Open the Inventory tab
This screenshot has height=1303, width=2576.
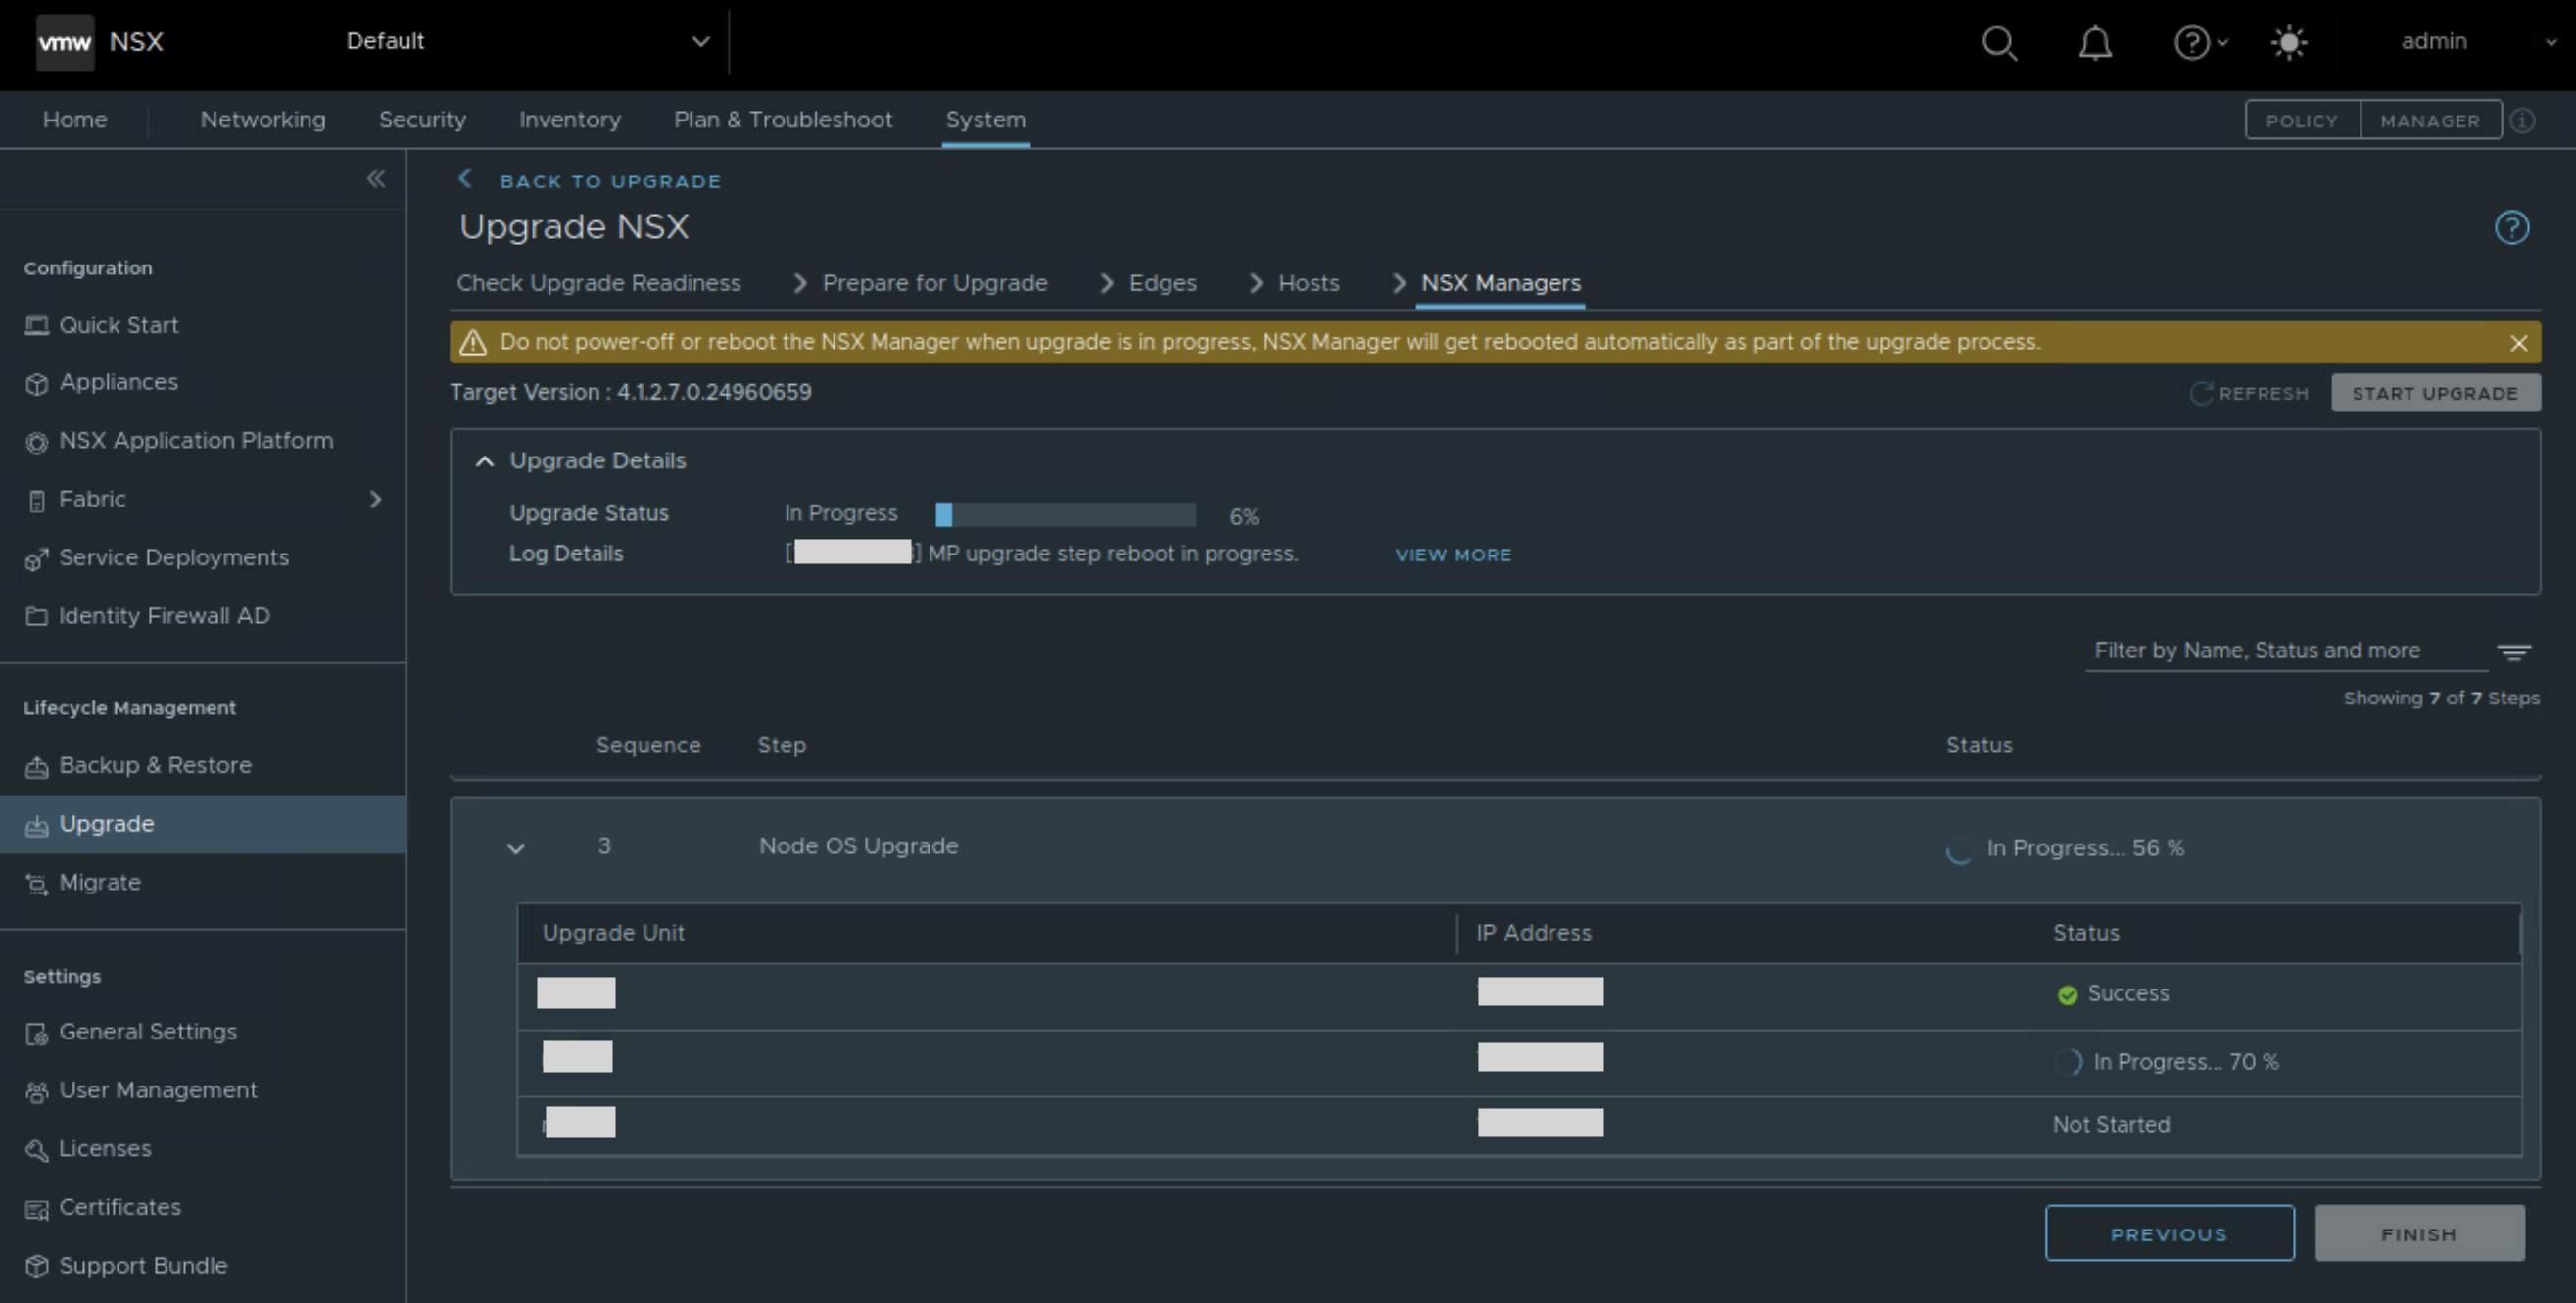tap(570, 119)
